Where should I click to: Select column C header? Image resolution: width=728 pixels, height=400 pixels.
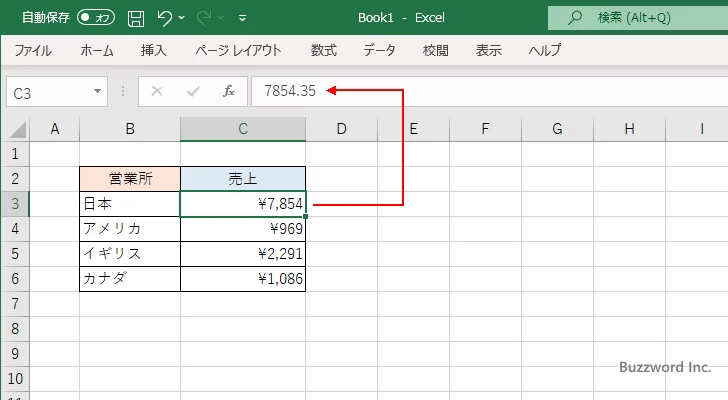tap(243, 129)
